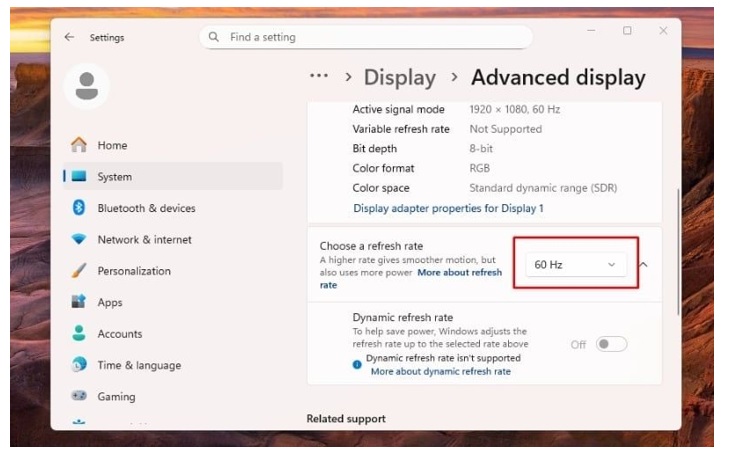This screenshot has height=461, width=734.
Task: Click the Bluetooth & devices icon
Action: [x=79, y=208]
